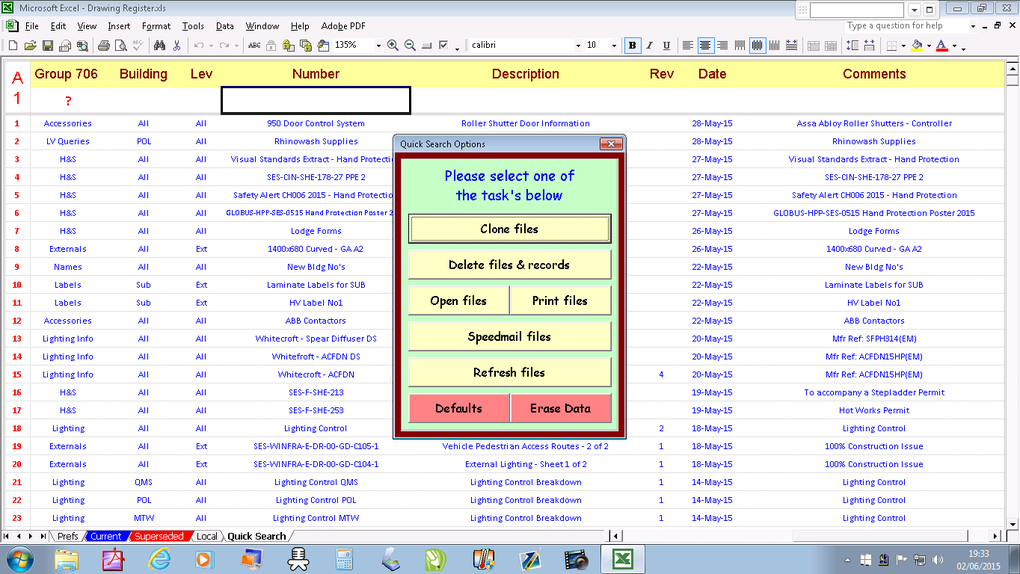The image size is (1020, 574).
Task: Create a new workbook from toolbar
Action: pyautogui.click(x=13, y=46)
